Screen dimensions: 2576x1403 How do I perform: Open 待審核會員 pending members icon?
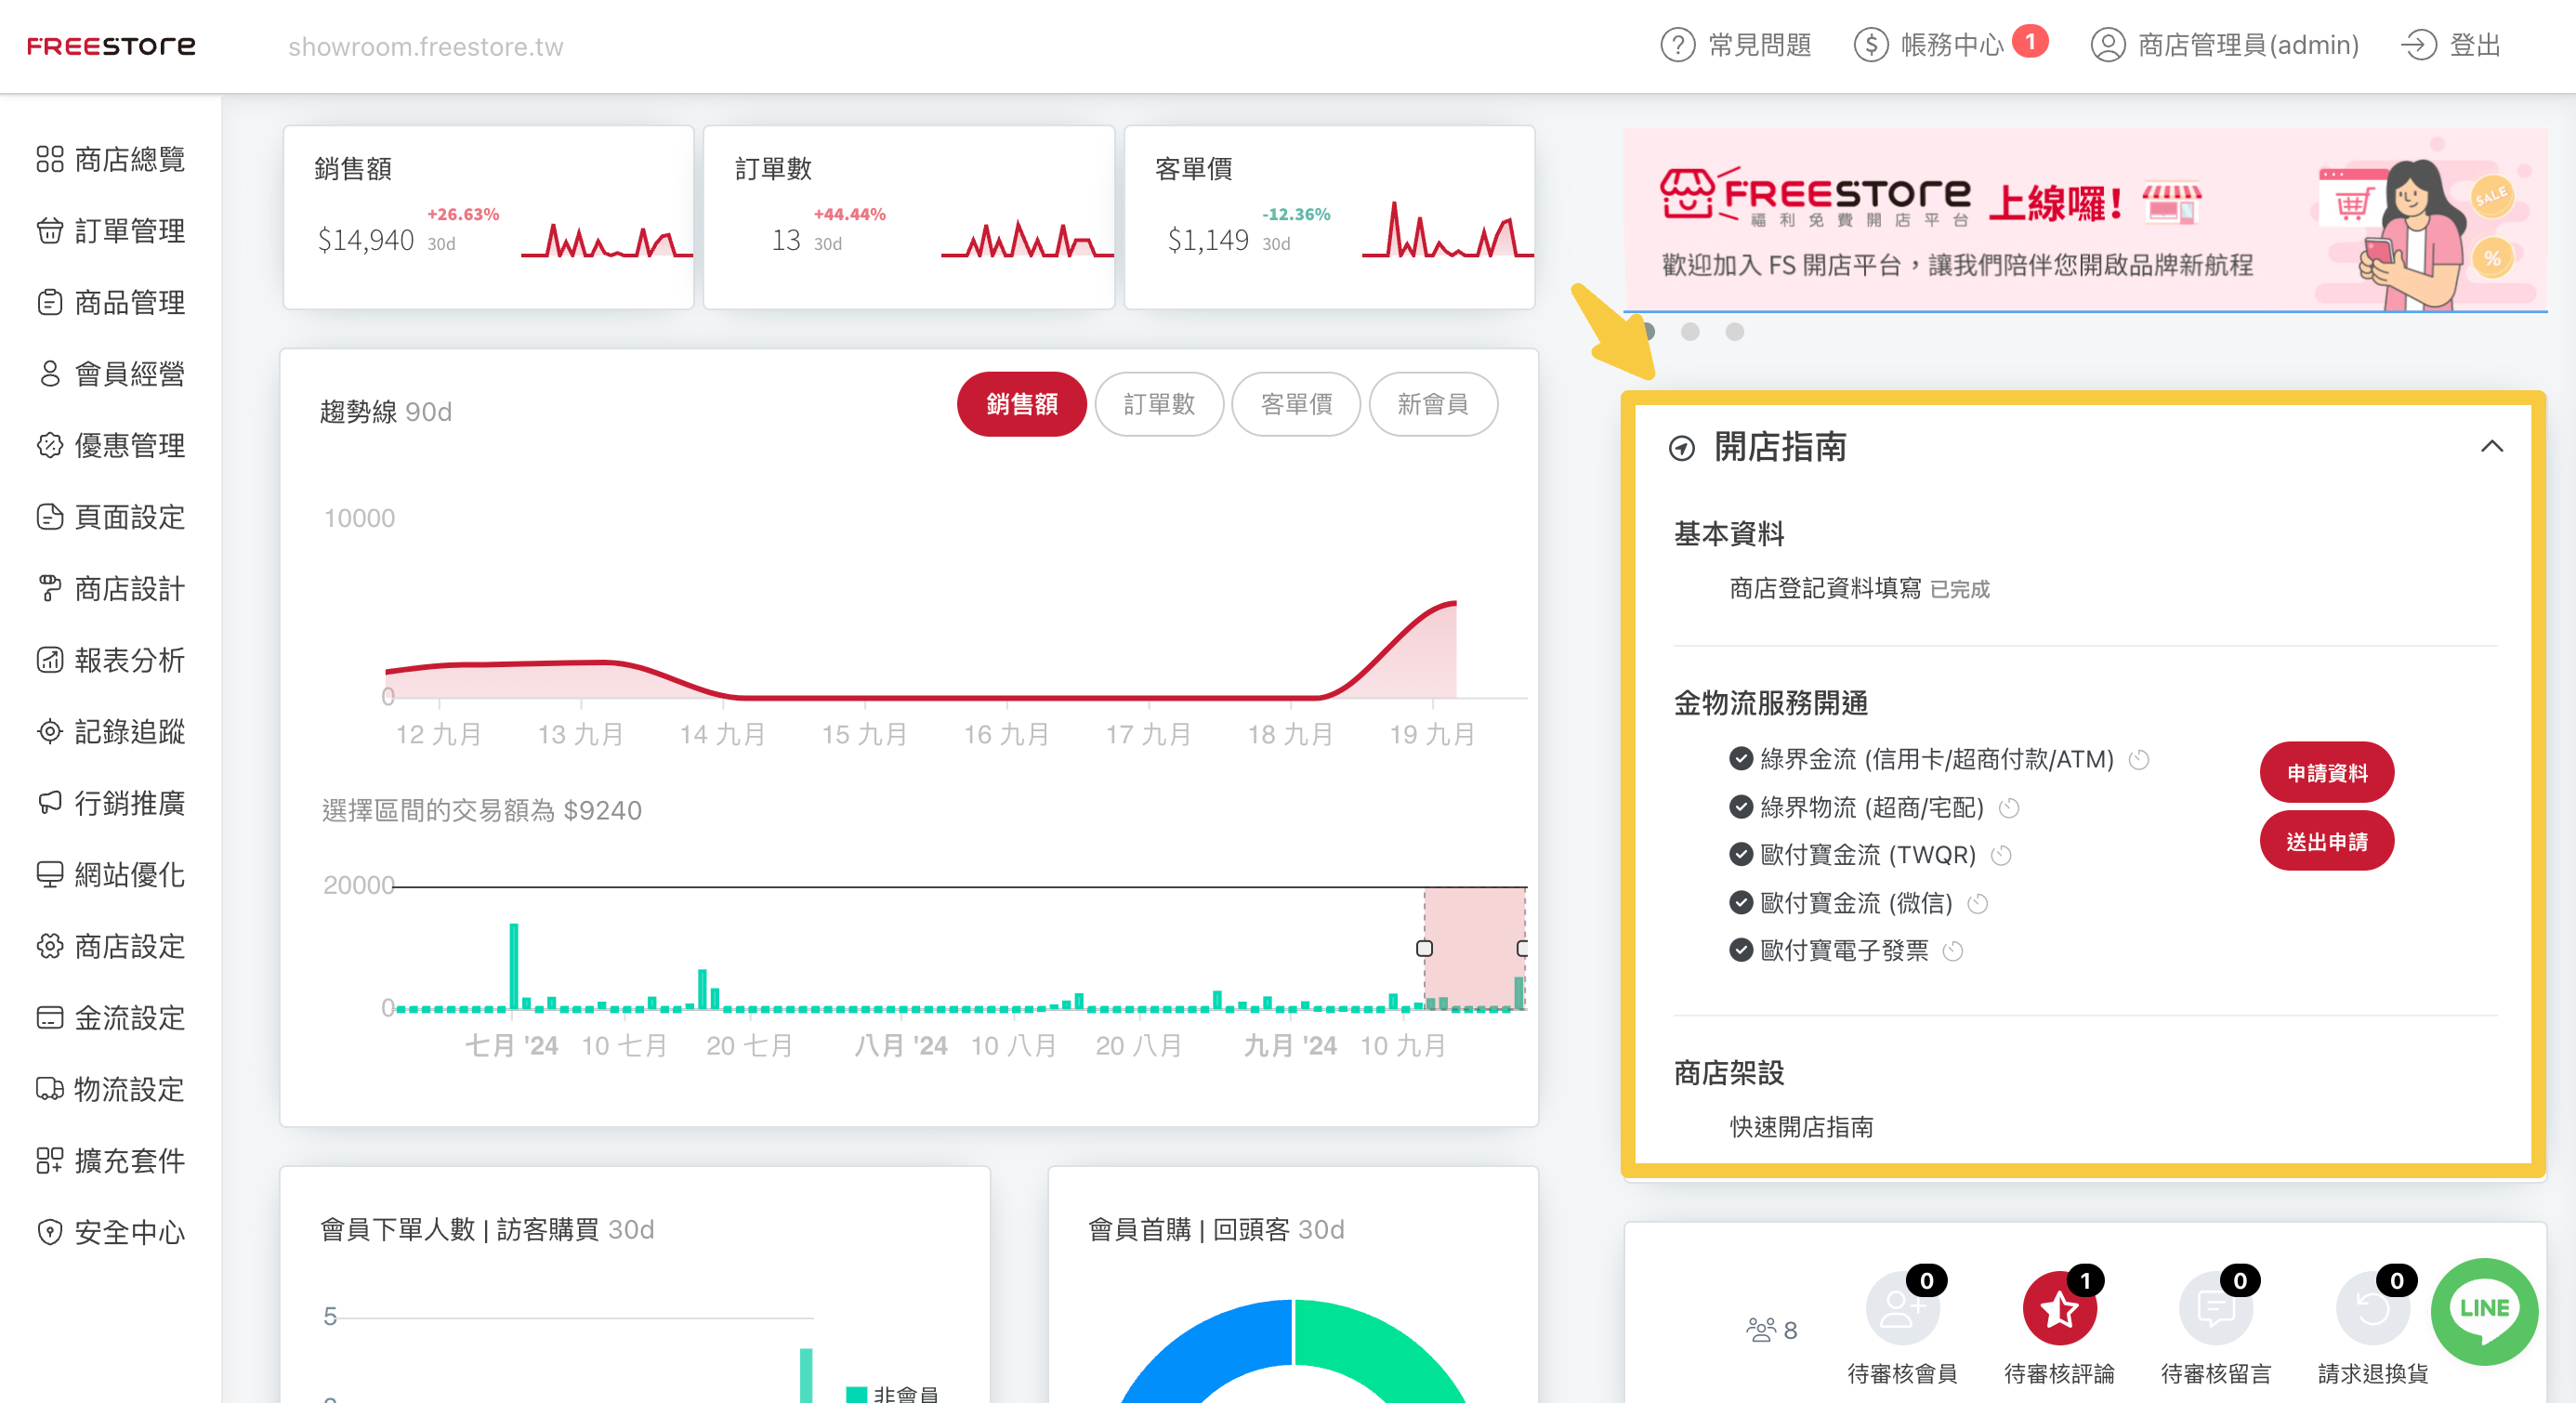(x=1902, y=1308)
